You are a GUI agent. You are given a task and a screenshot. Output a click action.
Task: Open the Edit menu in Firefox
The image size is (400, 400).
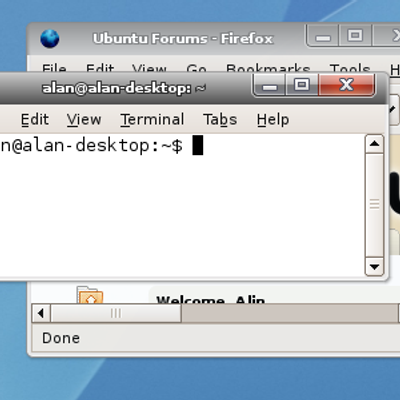pyautogui.click(x=100, y=68)
